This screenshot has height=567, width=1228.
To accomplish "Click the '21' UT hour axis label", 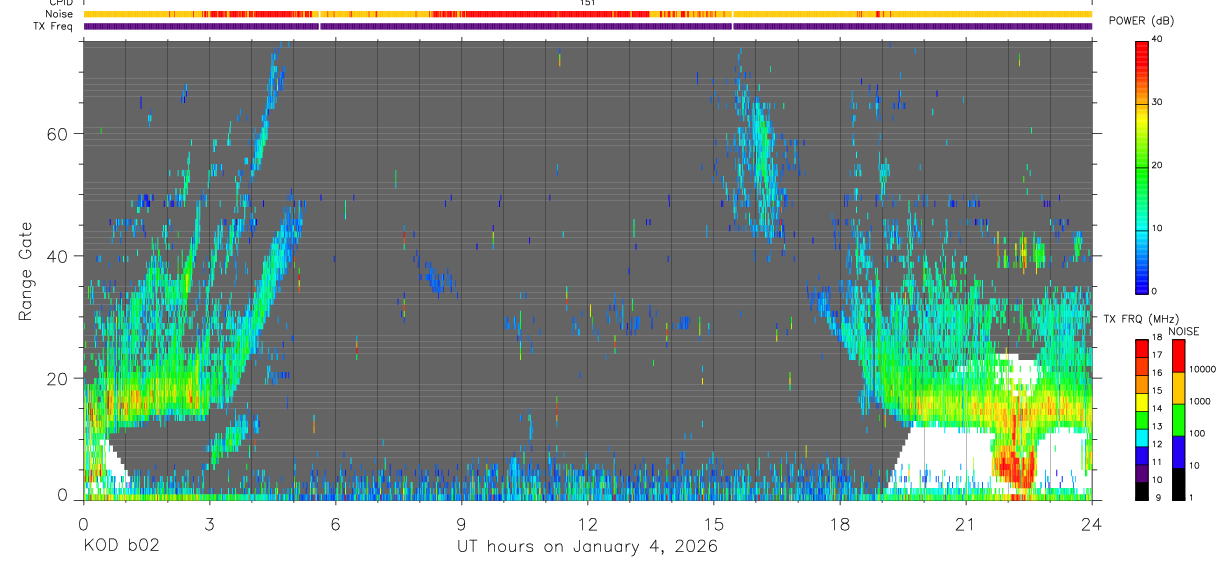I will coord(966,524).
